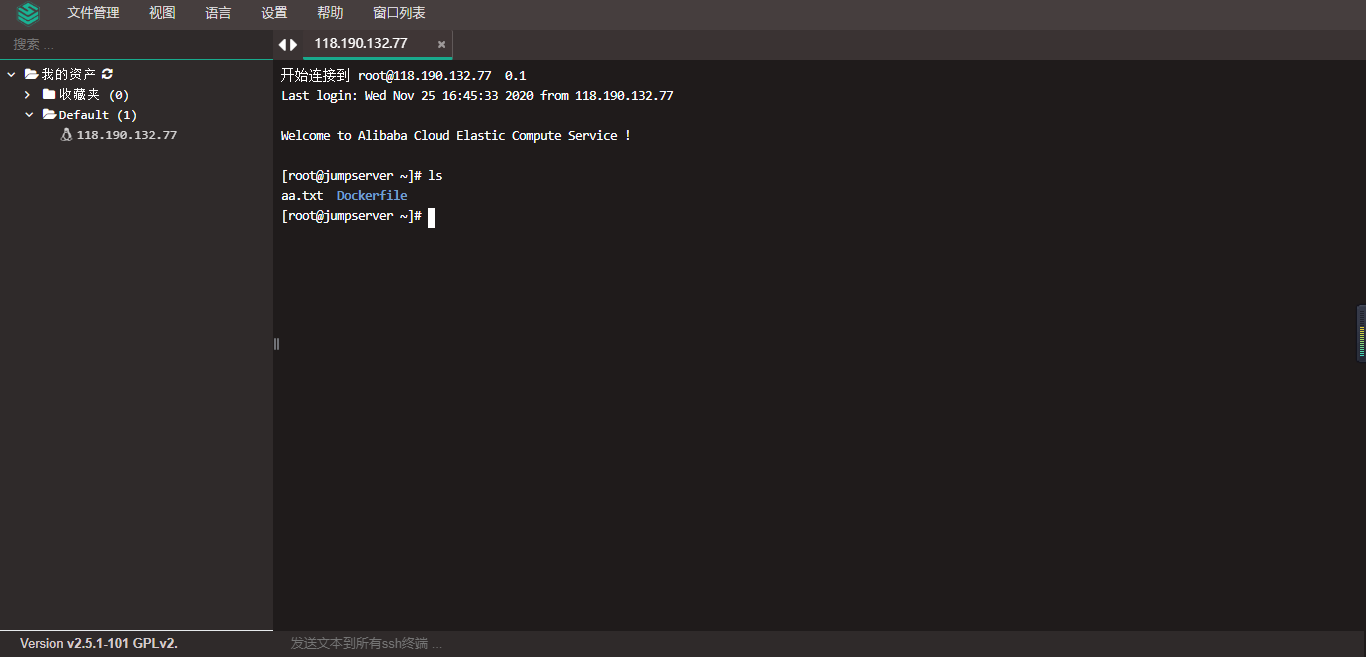Click the sidebar splitter handle
Screen dimensions: 1366x657
(276, 344)
